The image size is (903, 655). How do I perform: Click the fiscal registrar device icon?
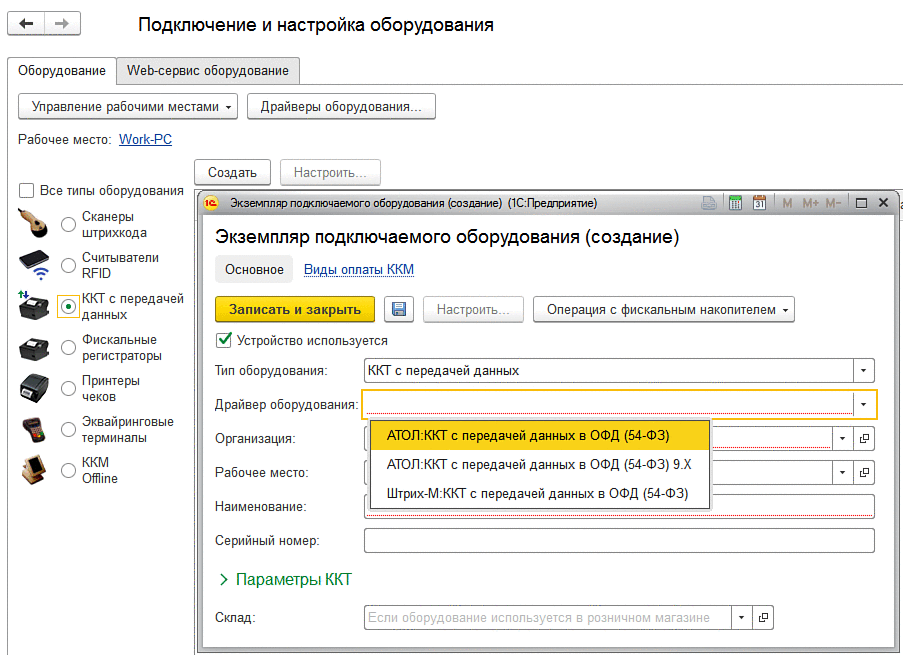(x=34, y=349)
